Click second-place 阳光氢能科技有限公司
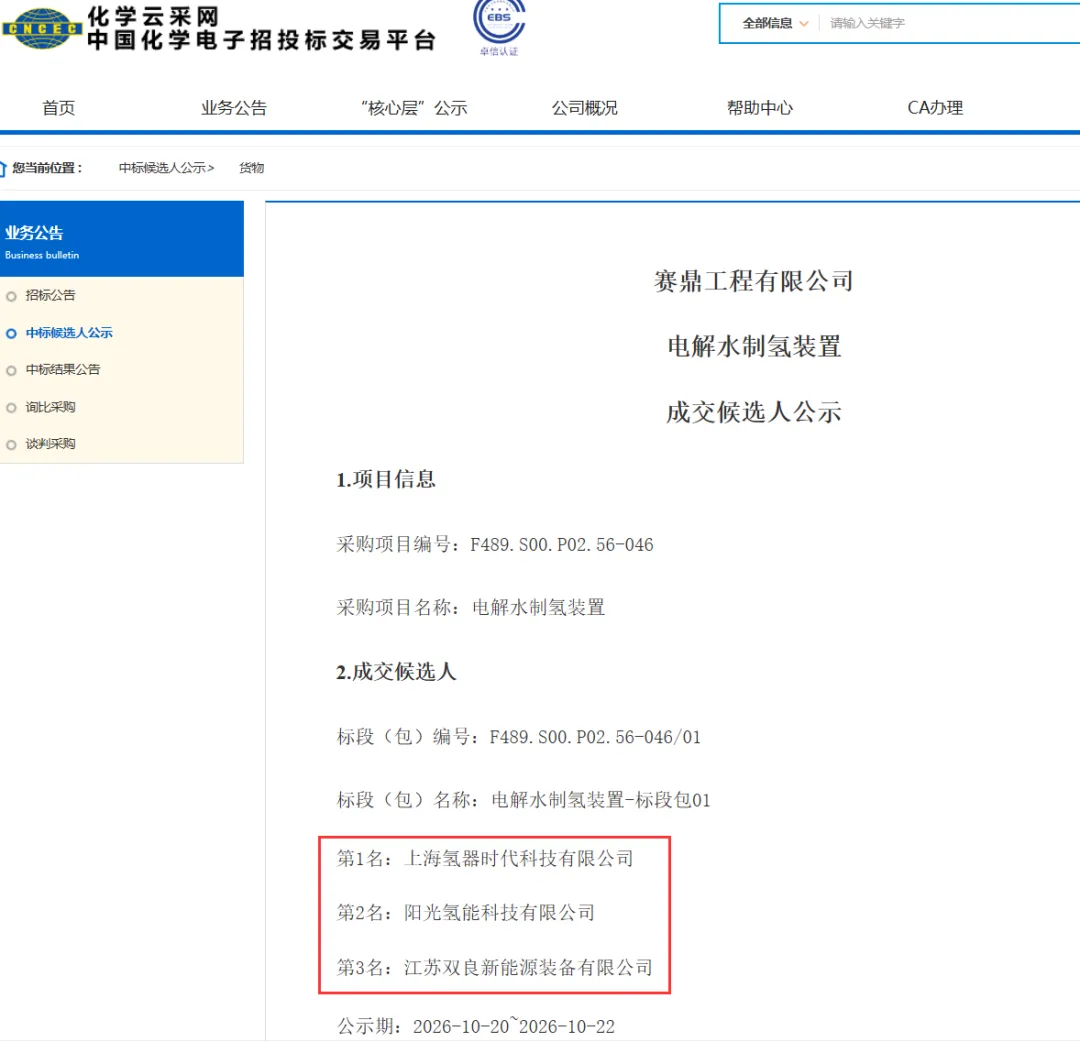The width and height of the screenshot is (1080, 1042). point(466,913)
